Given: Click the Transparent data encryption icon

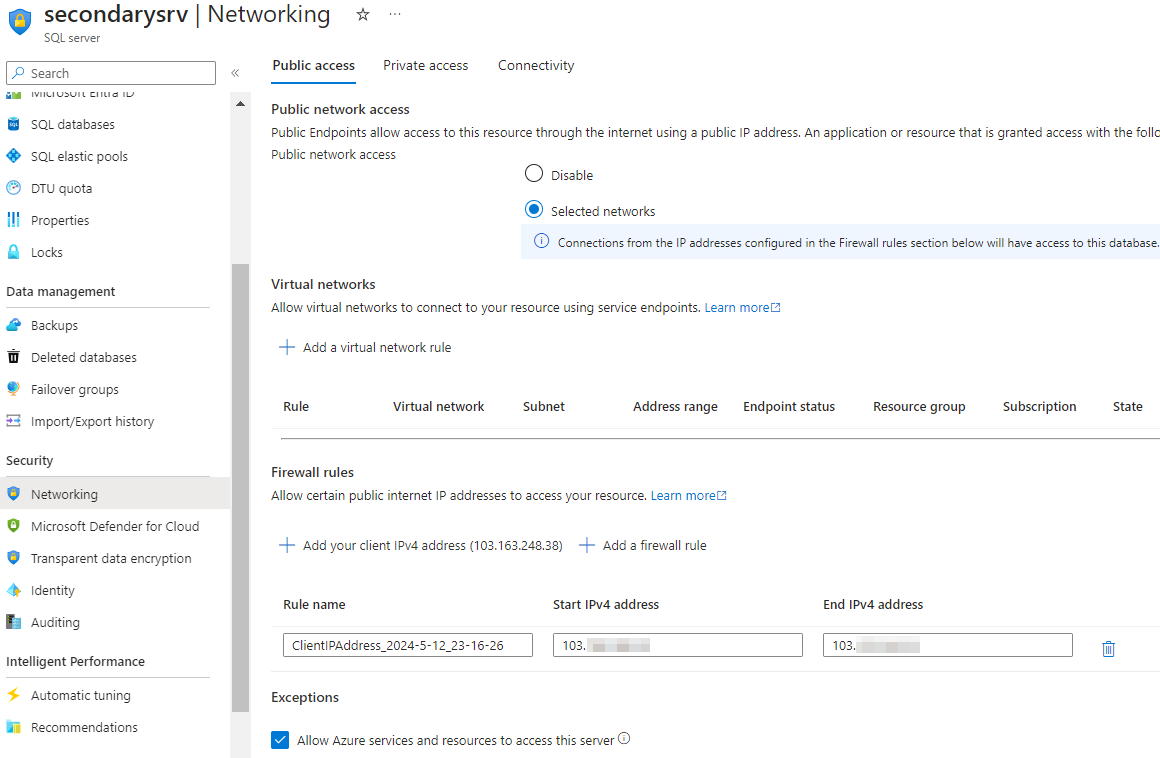Looking at the screenshot, I should click(13, 558).
